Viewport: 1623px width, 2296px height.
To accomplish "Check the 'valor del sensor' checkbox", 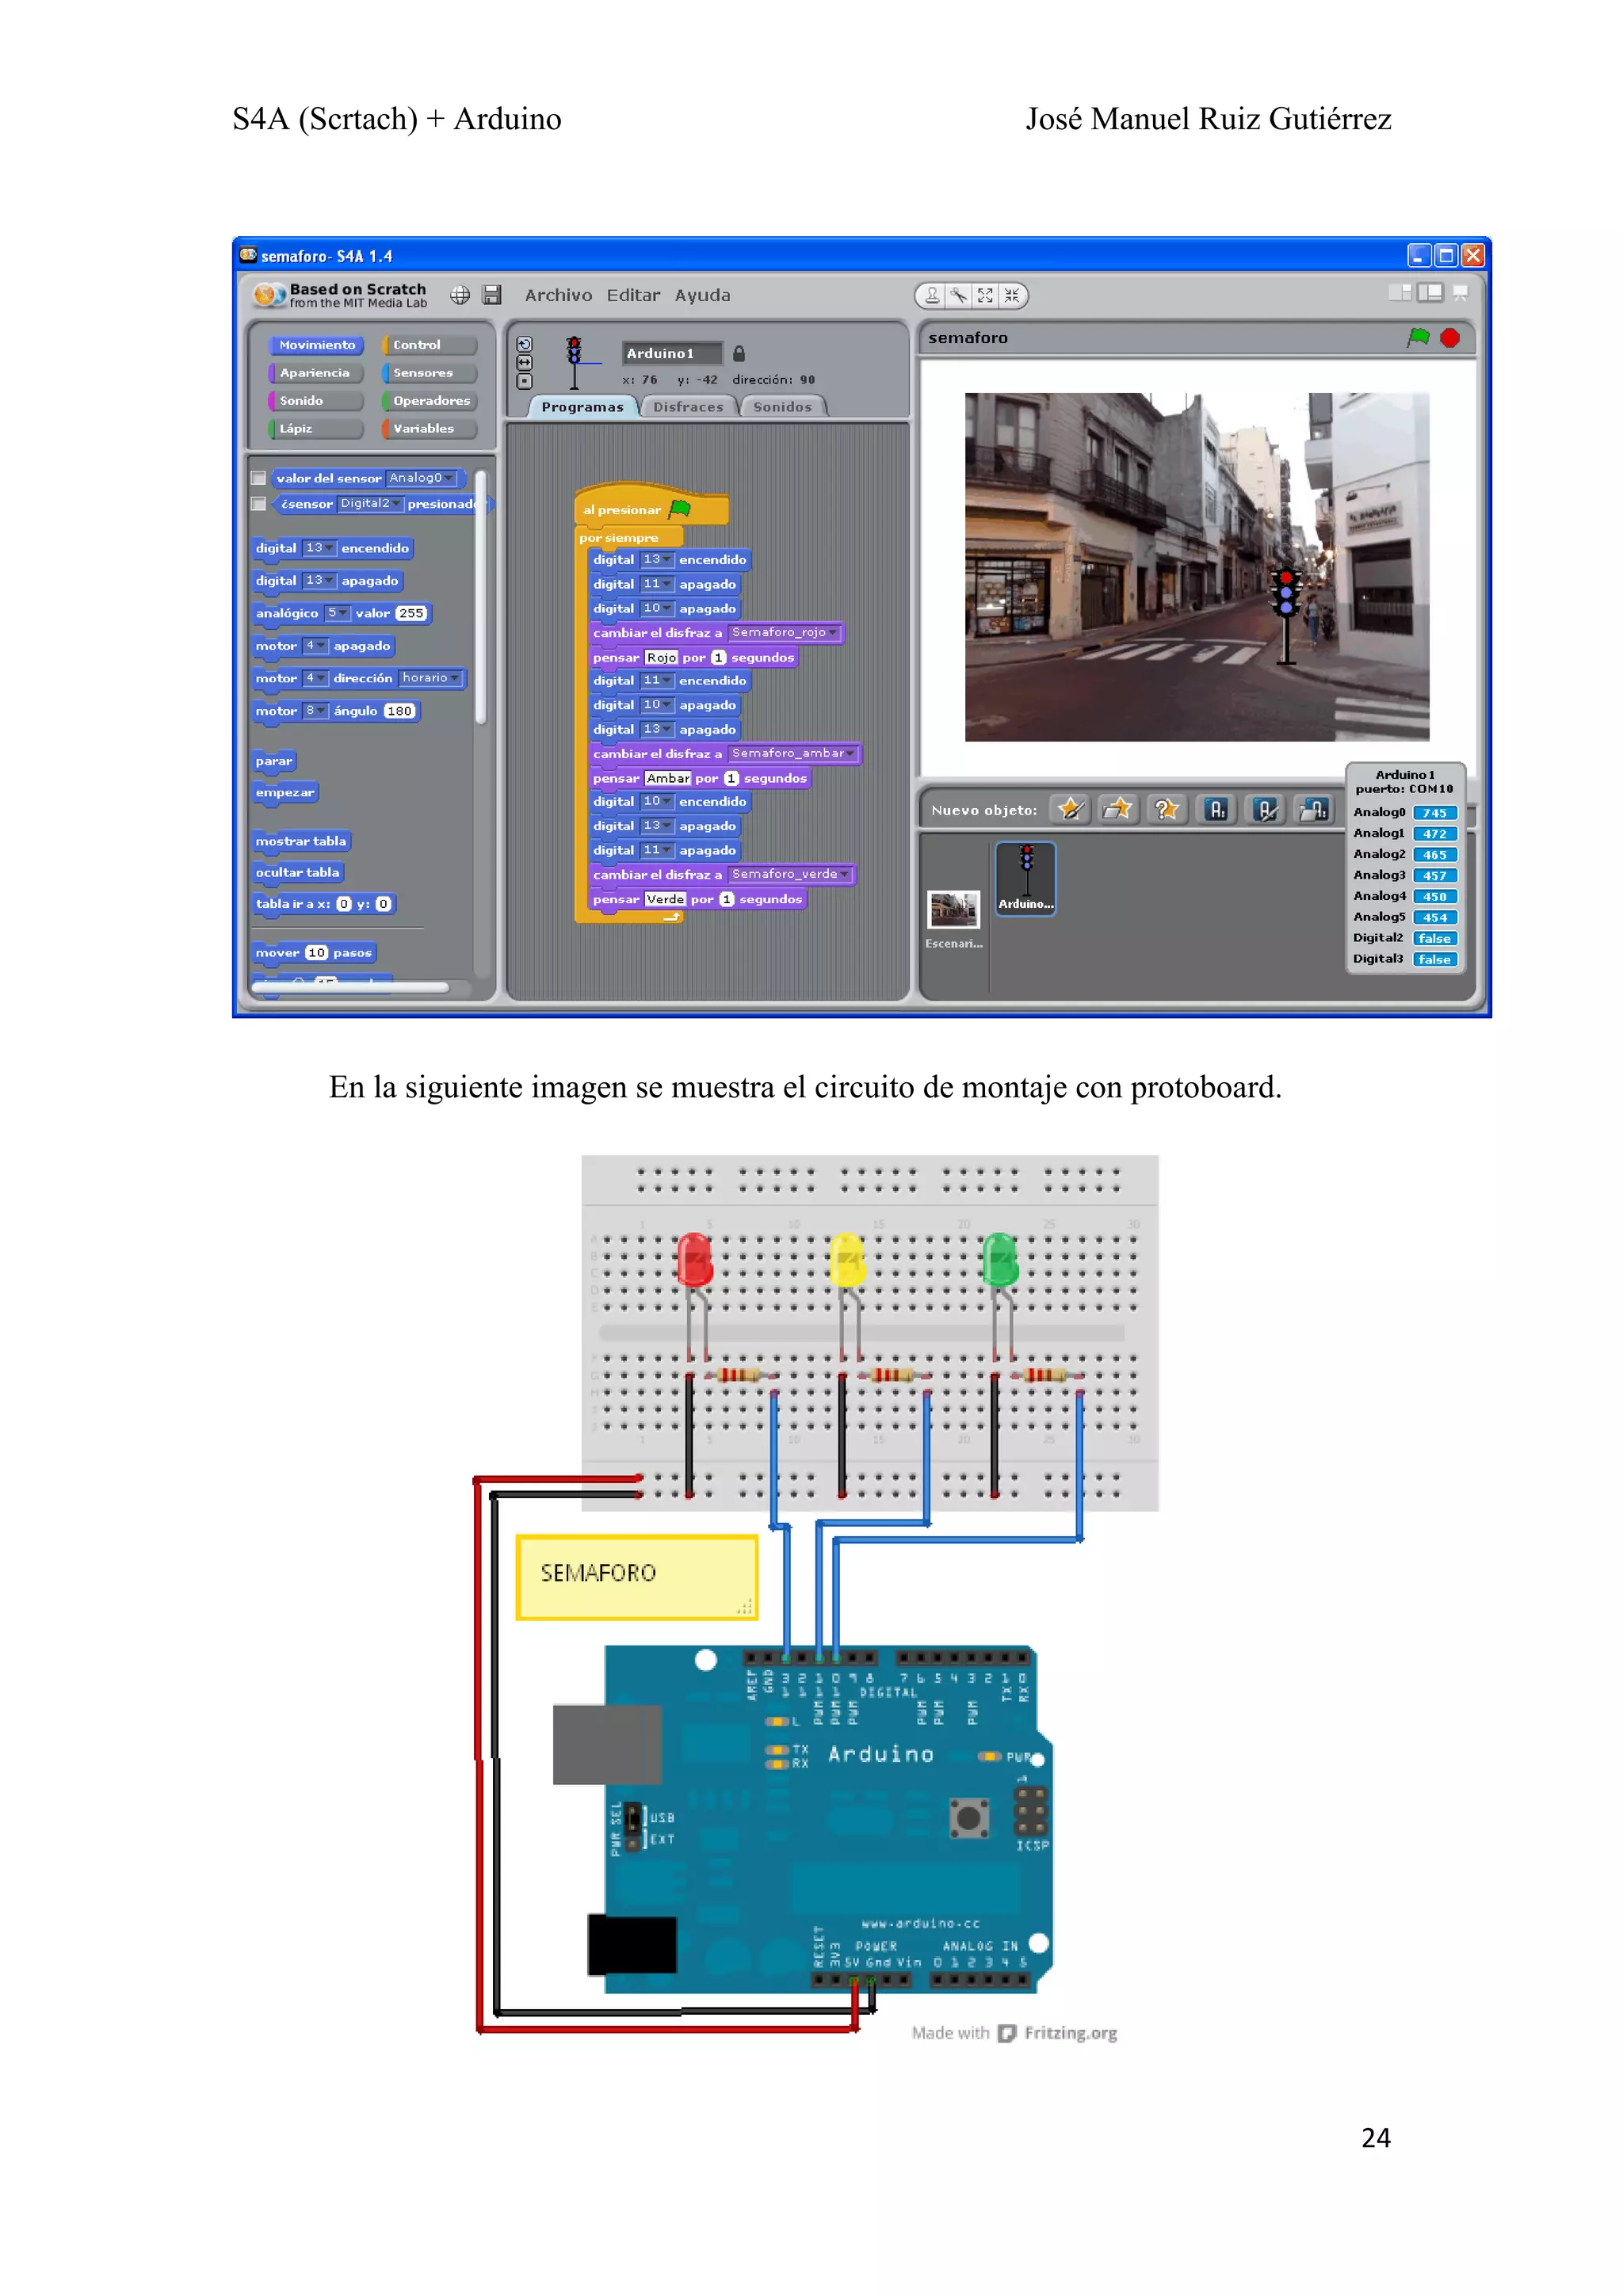I will (x=259, y=478).
